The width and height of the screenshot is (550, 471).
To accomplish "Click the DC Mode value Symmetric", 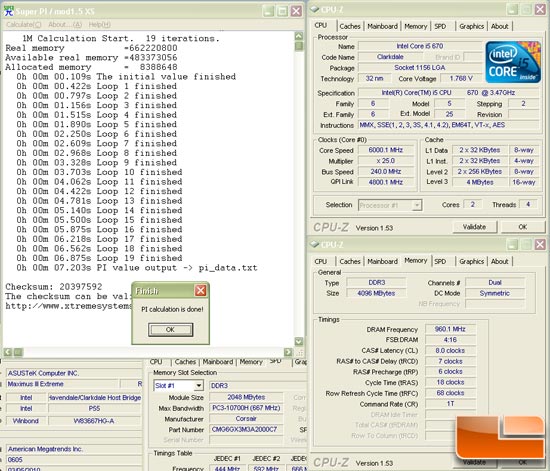I will pos(495,293).
